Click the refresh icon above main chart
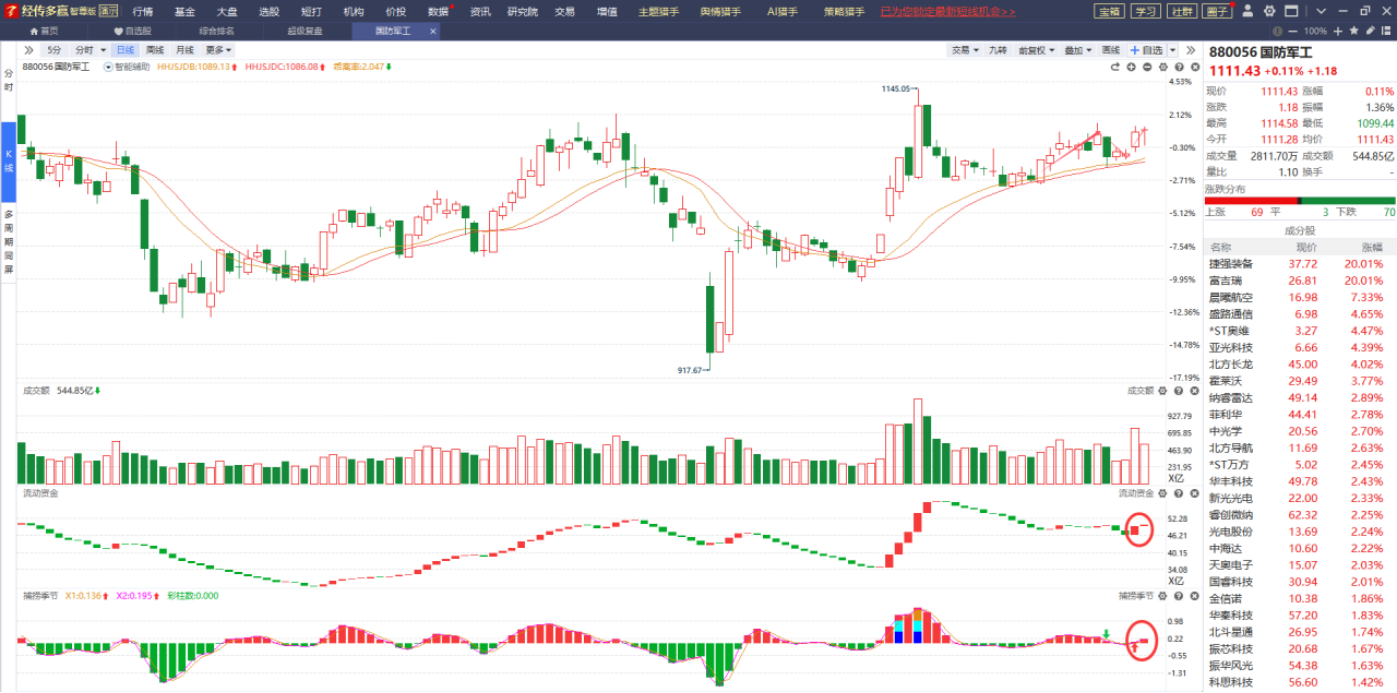Viewport: 1397px width, 693px height. (x=1115, y=67)
